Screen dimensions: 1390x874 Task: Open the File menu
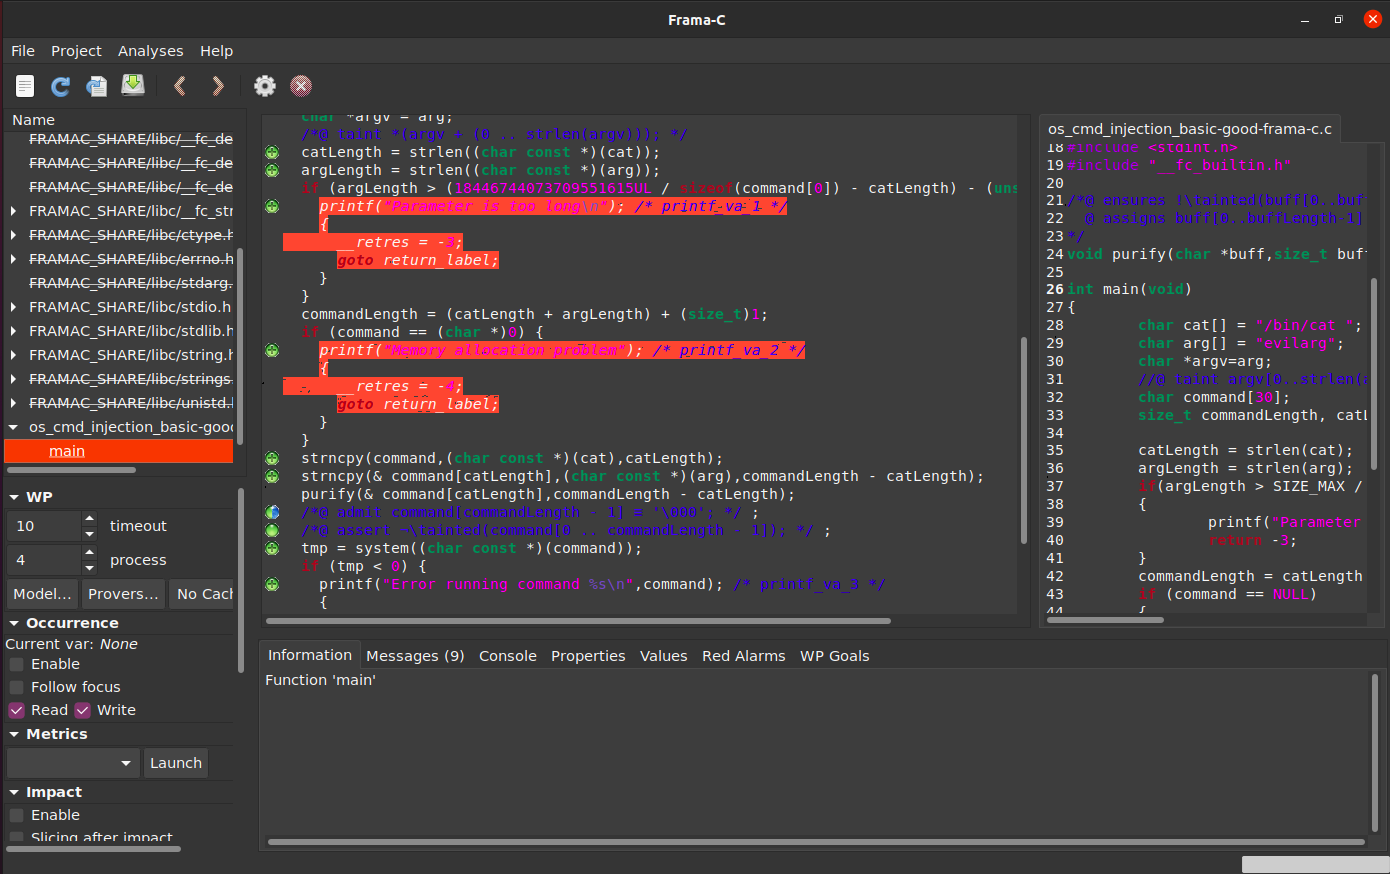click(x=23, y=51)
